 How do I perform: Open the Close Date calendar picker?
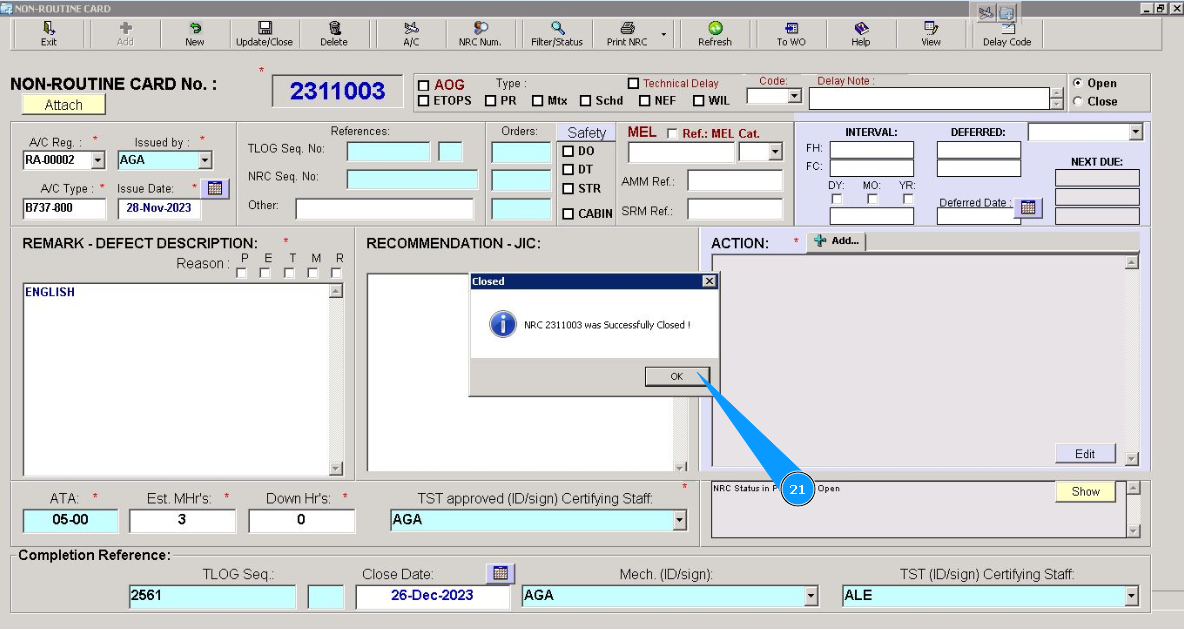(500, 573)
